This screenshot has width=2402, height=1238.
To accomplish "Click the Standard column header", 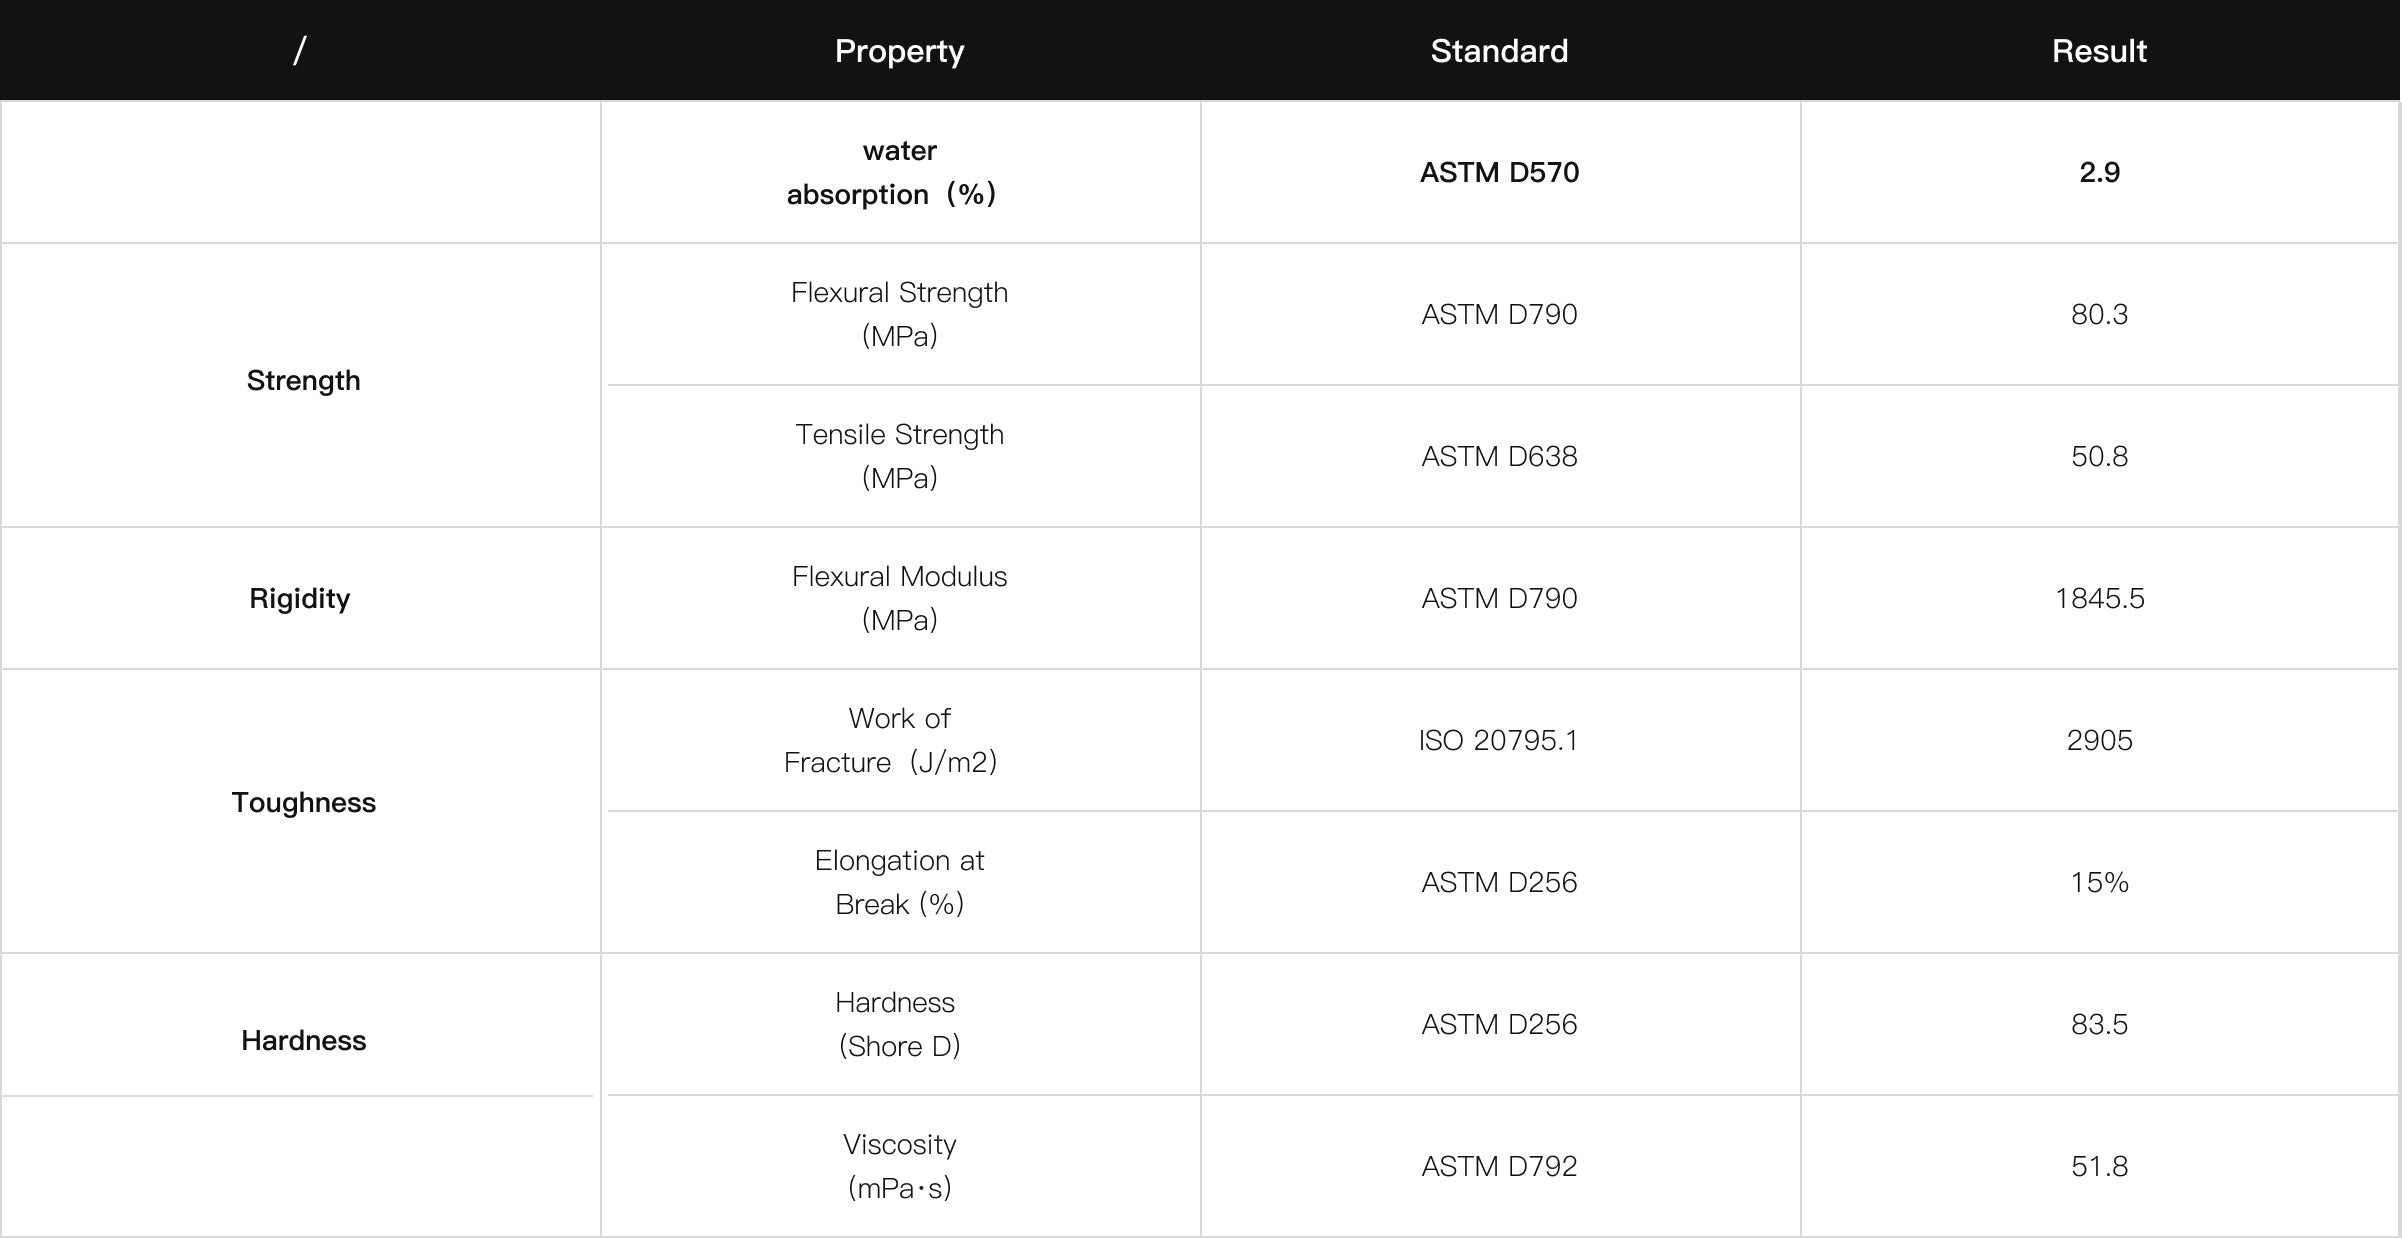I will click(x=1499, y=51).
